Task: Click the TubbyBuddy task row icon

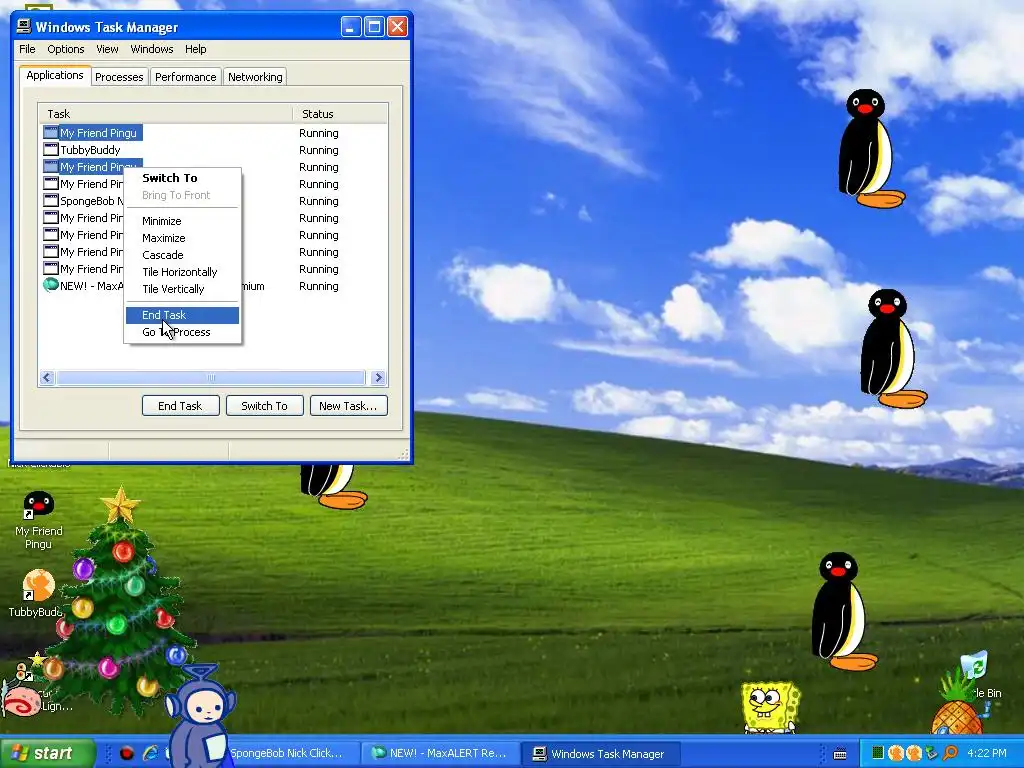Action: tap(51, 150)
